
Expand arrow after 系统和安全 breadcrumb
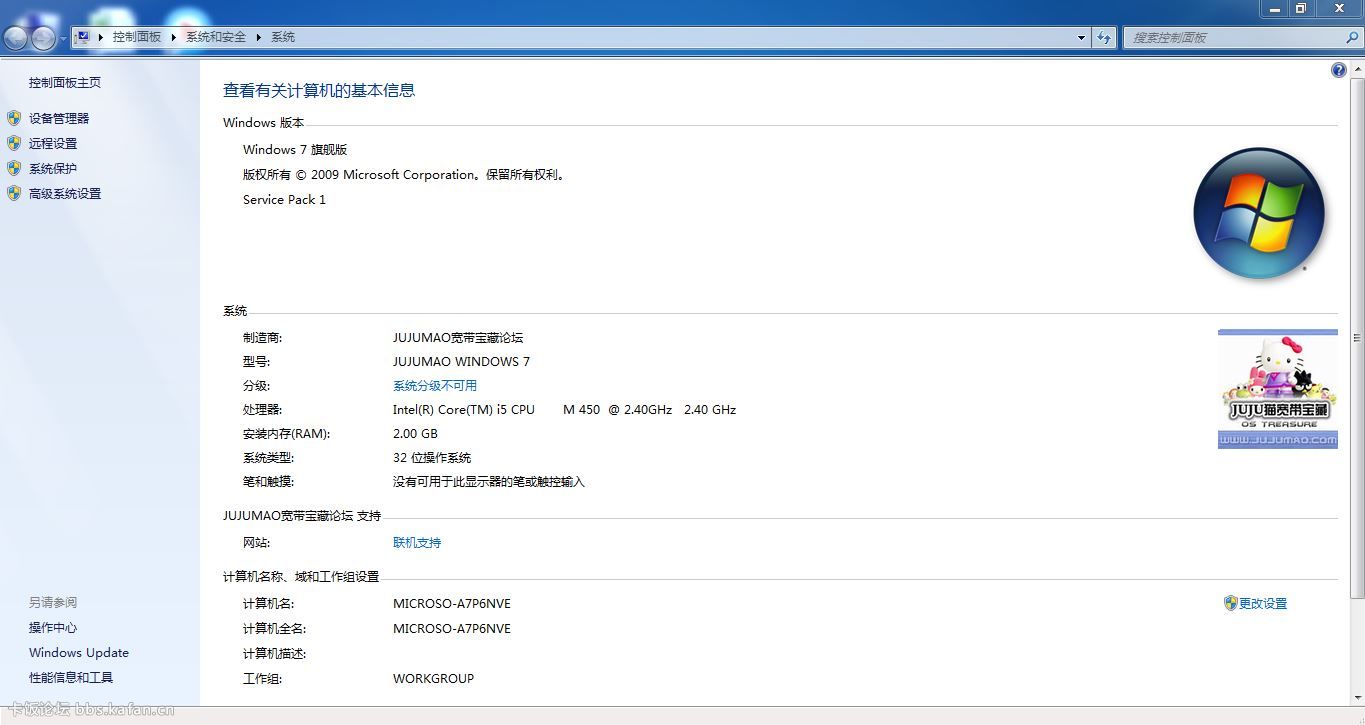click(x=259, y=37)
